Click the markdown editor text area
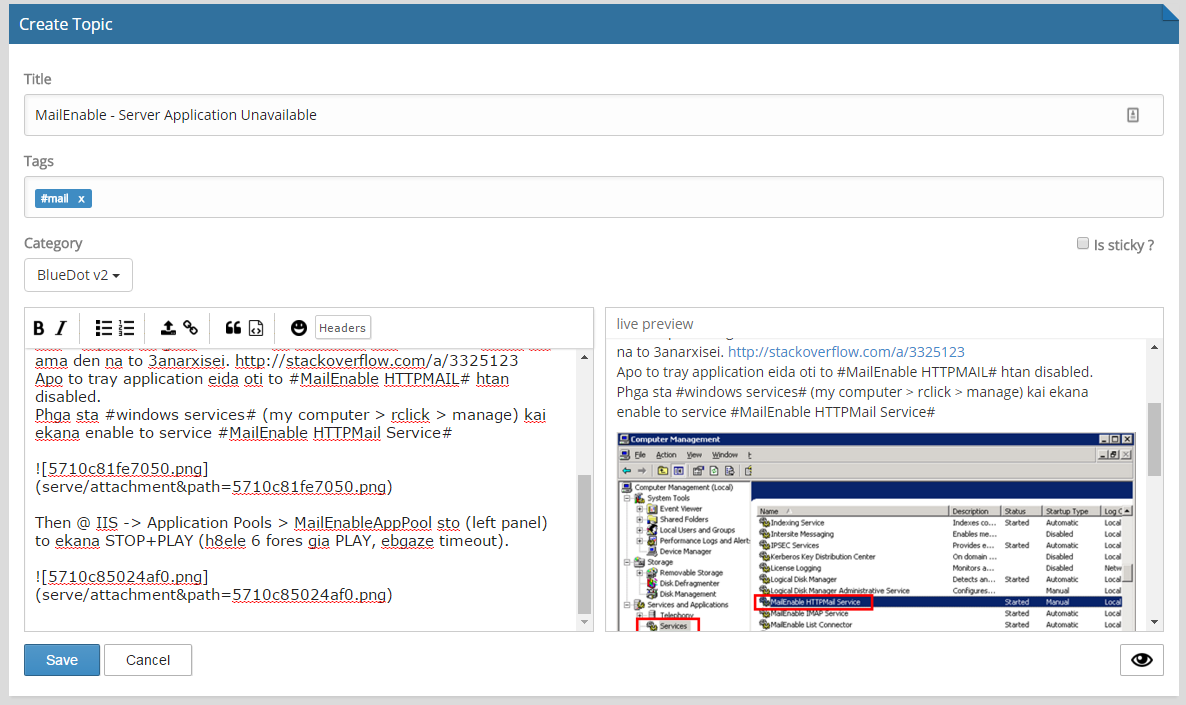Viewport: 1186px width, 705px height. 301,489
